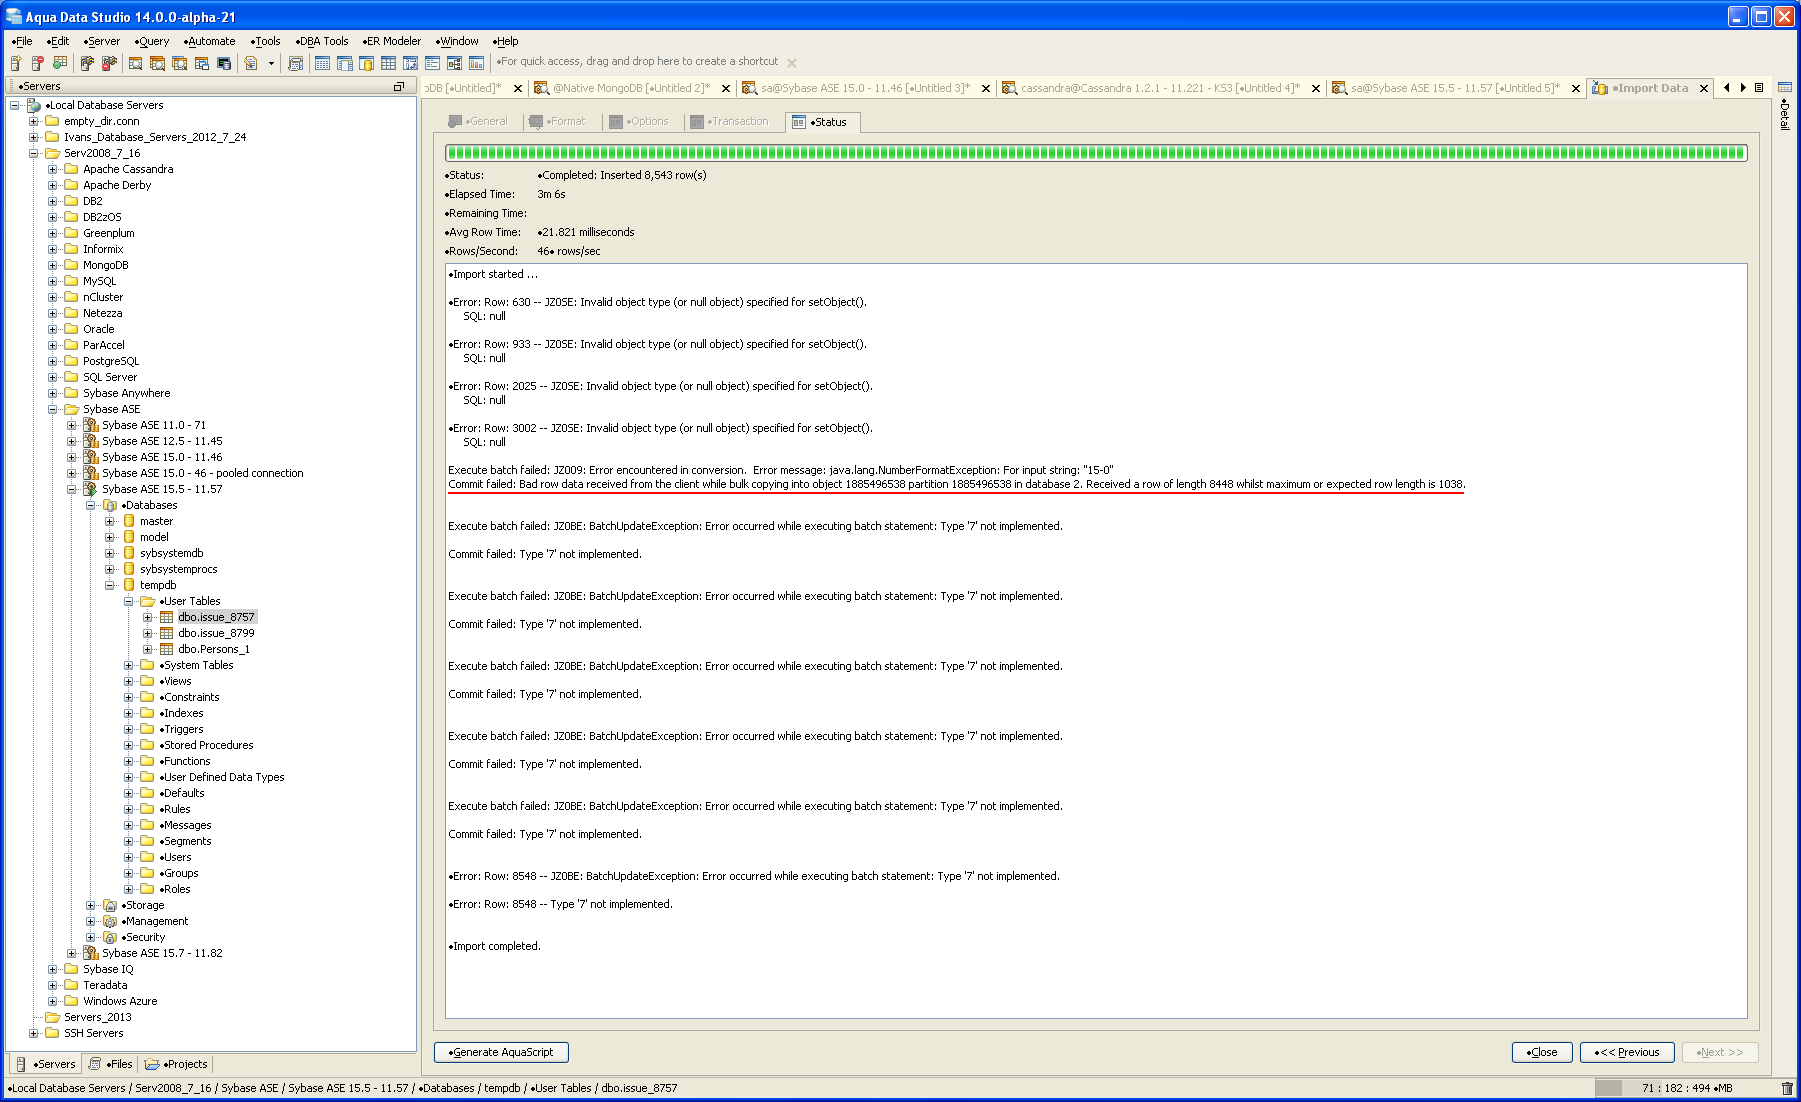Click the trash can icon in status bar
1801x1102 pixels.
pyautogui.click(x=1787, y=1088)
